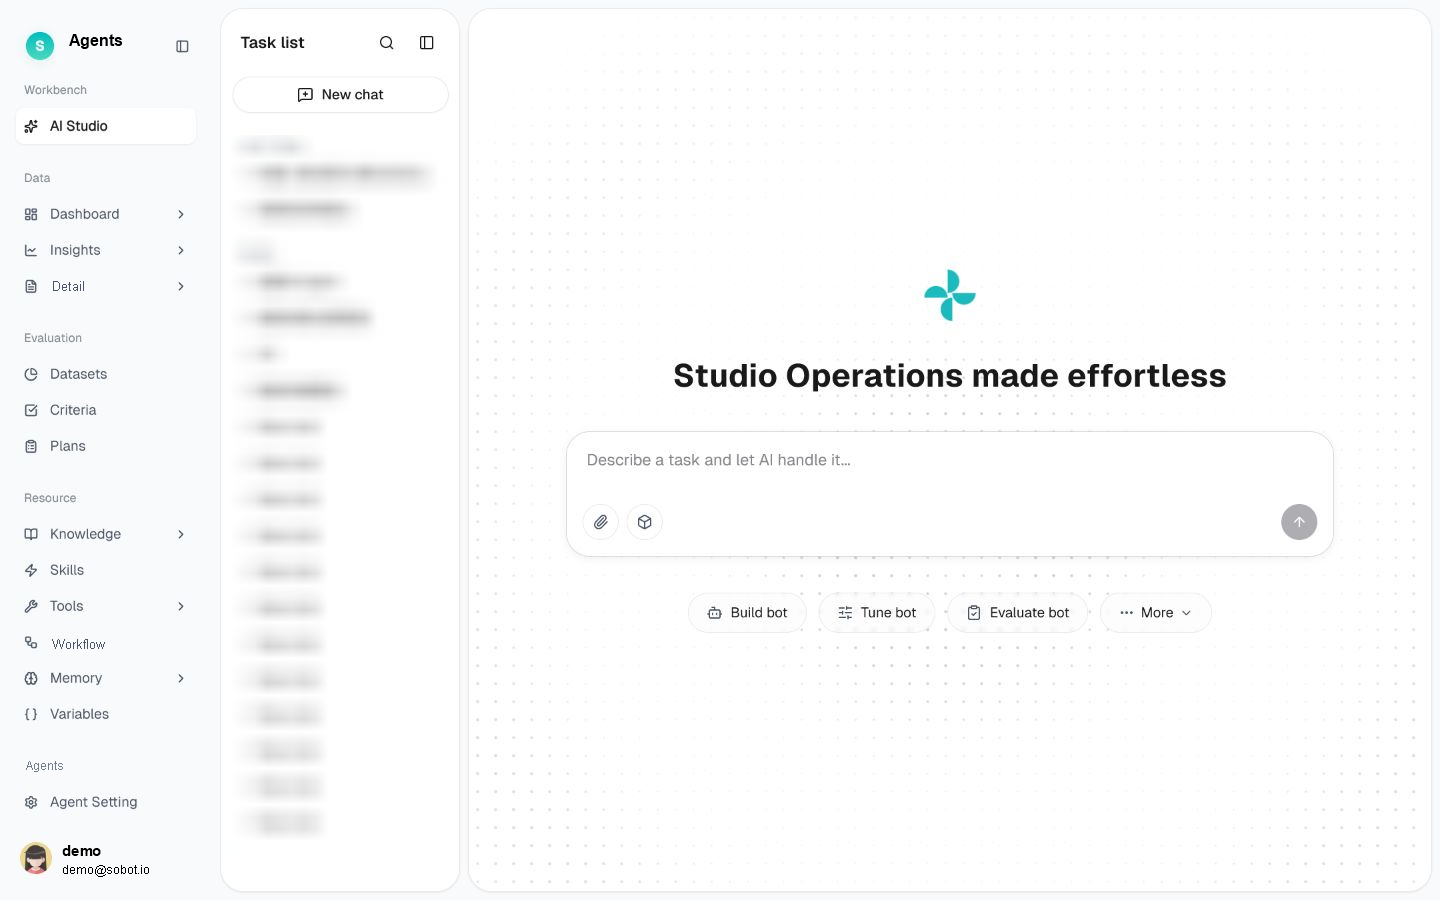Open the Variables page
The image size is (1440, 900).
click(x=106, y=714)
